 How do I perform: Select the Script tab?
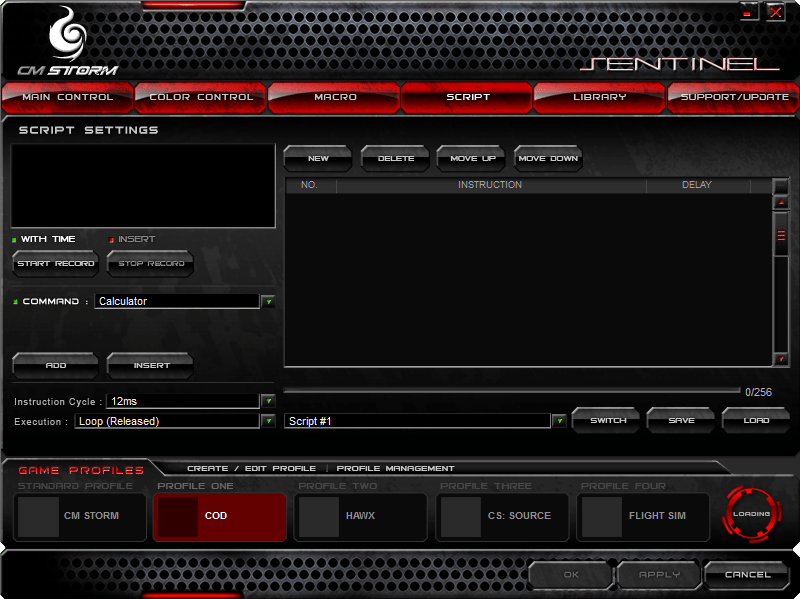coord(467,97)
